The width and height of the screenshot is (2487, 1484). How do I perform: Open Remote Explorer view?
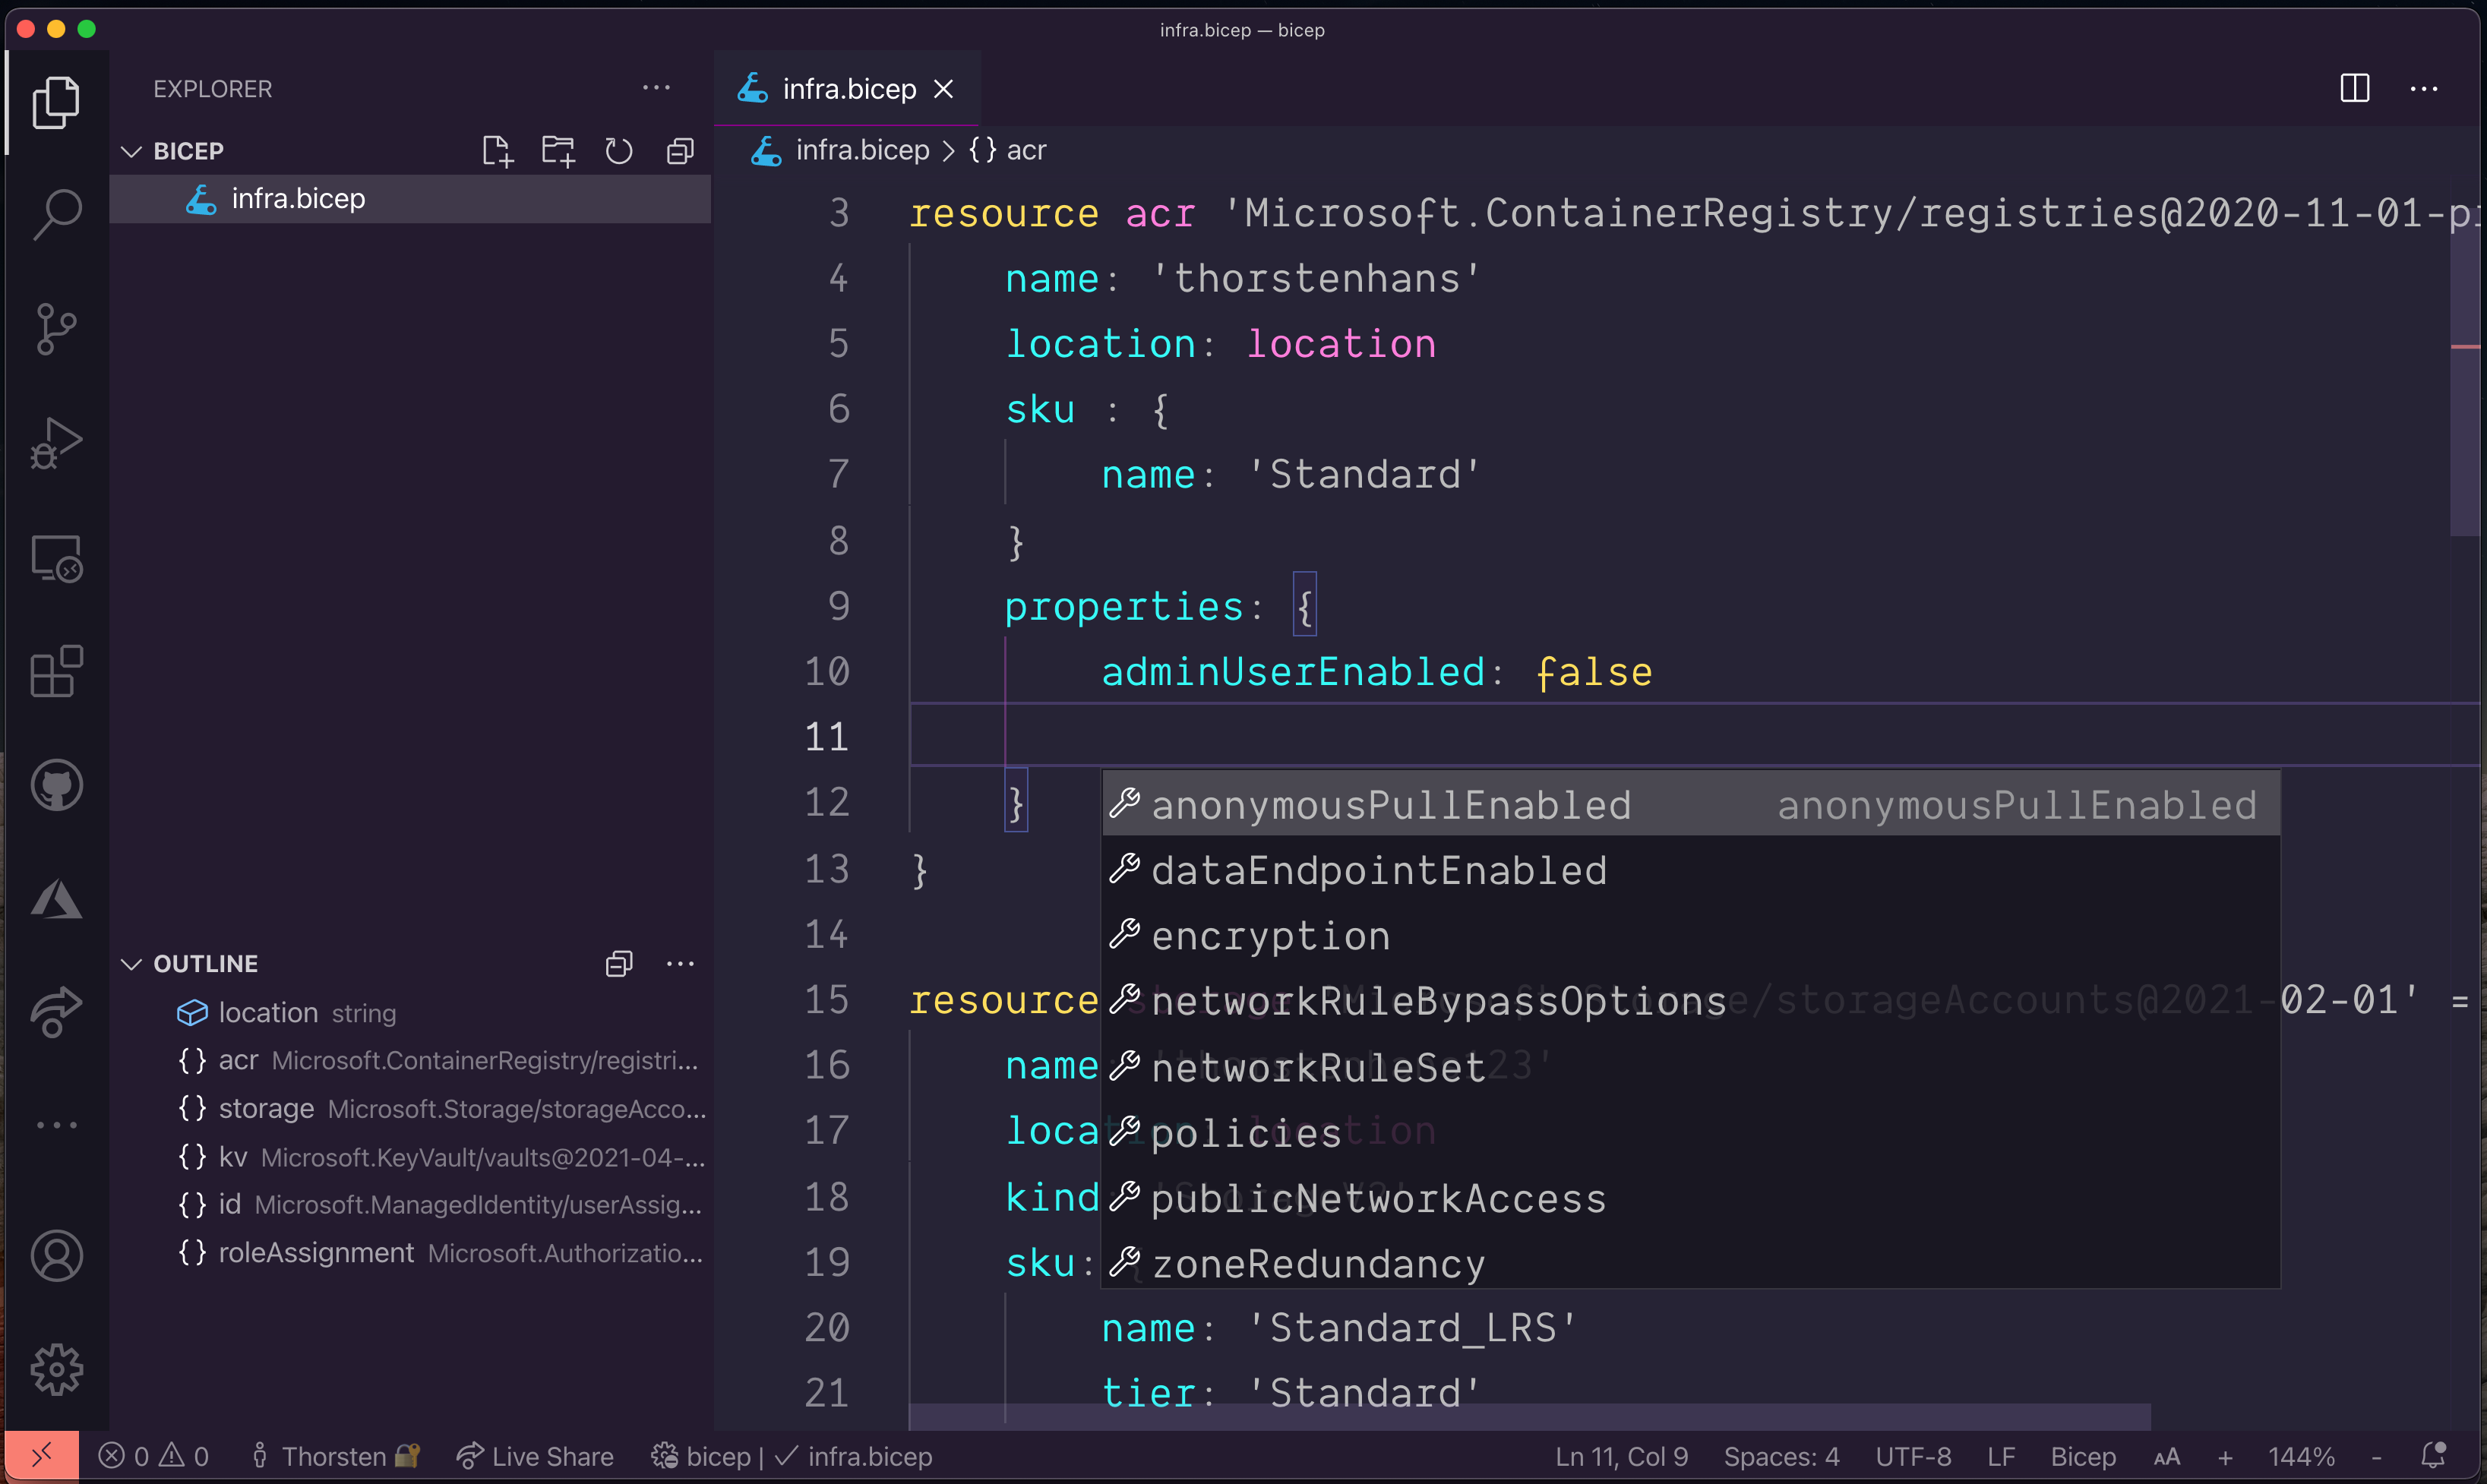(56, 557)
